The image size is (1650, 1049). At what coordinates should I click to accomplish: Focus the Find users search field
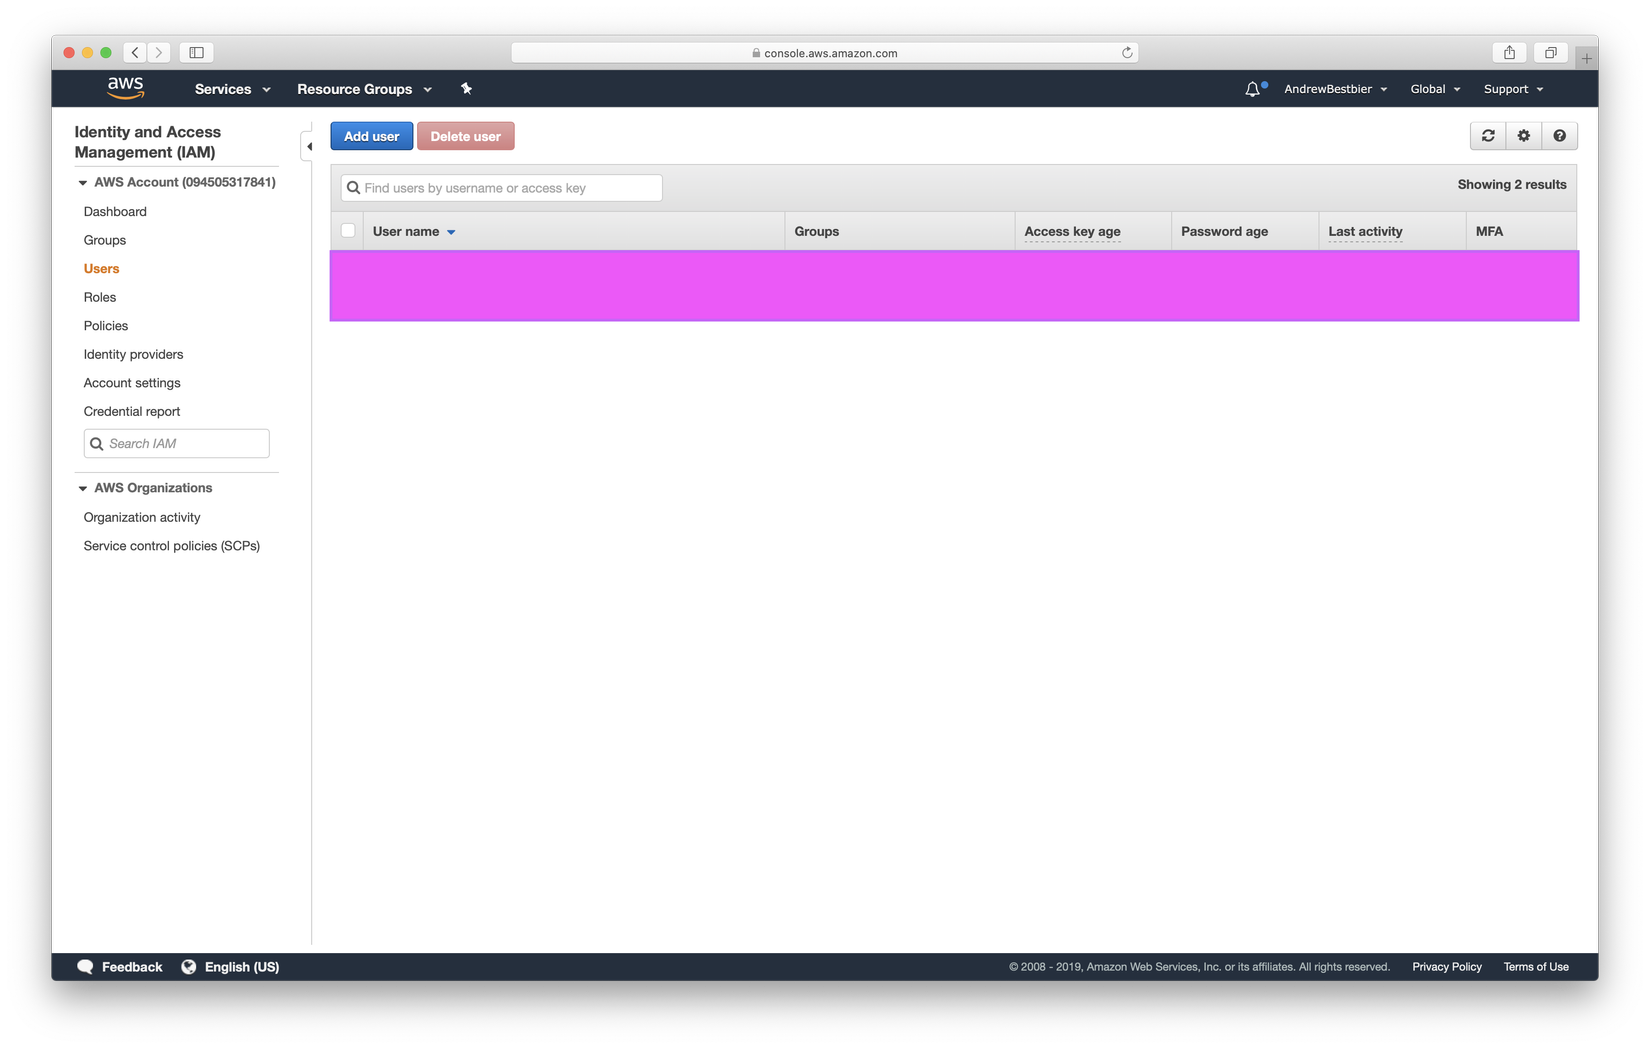pyautogui.click(x=502, y=188)
